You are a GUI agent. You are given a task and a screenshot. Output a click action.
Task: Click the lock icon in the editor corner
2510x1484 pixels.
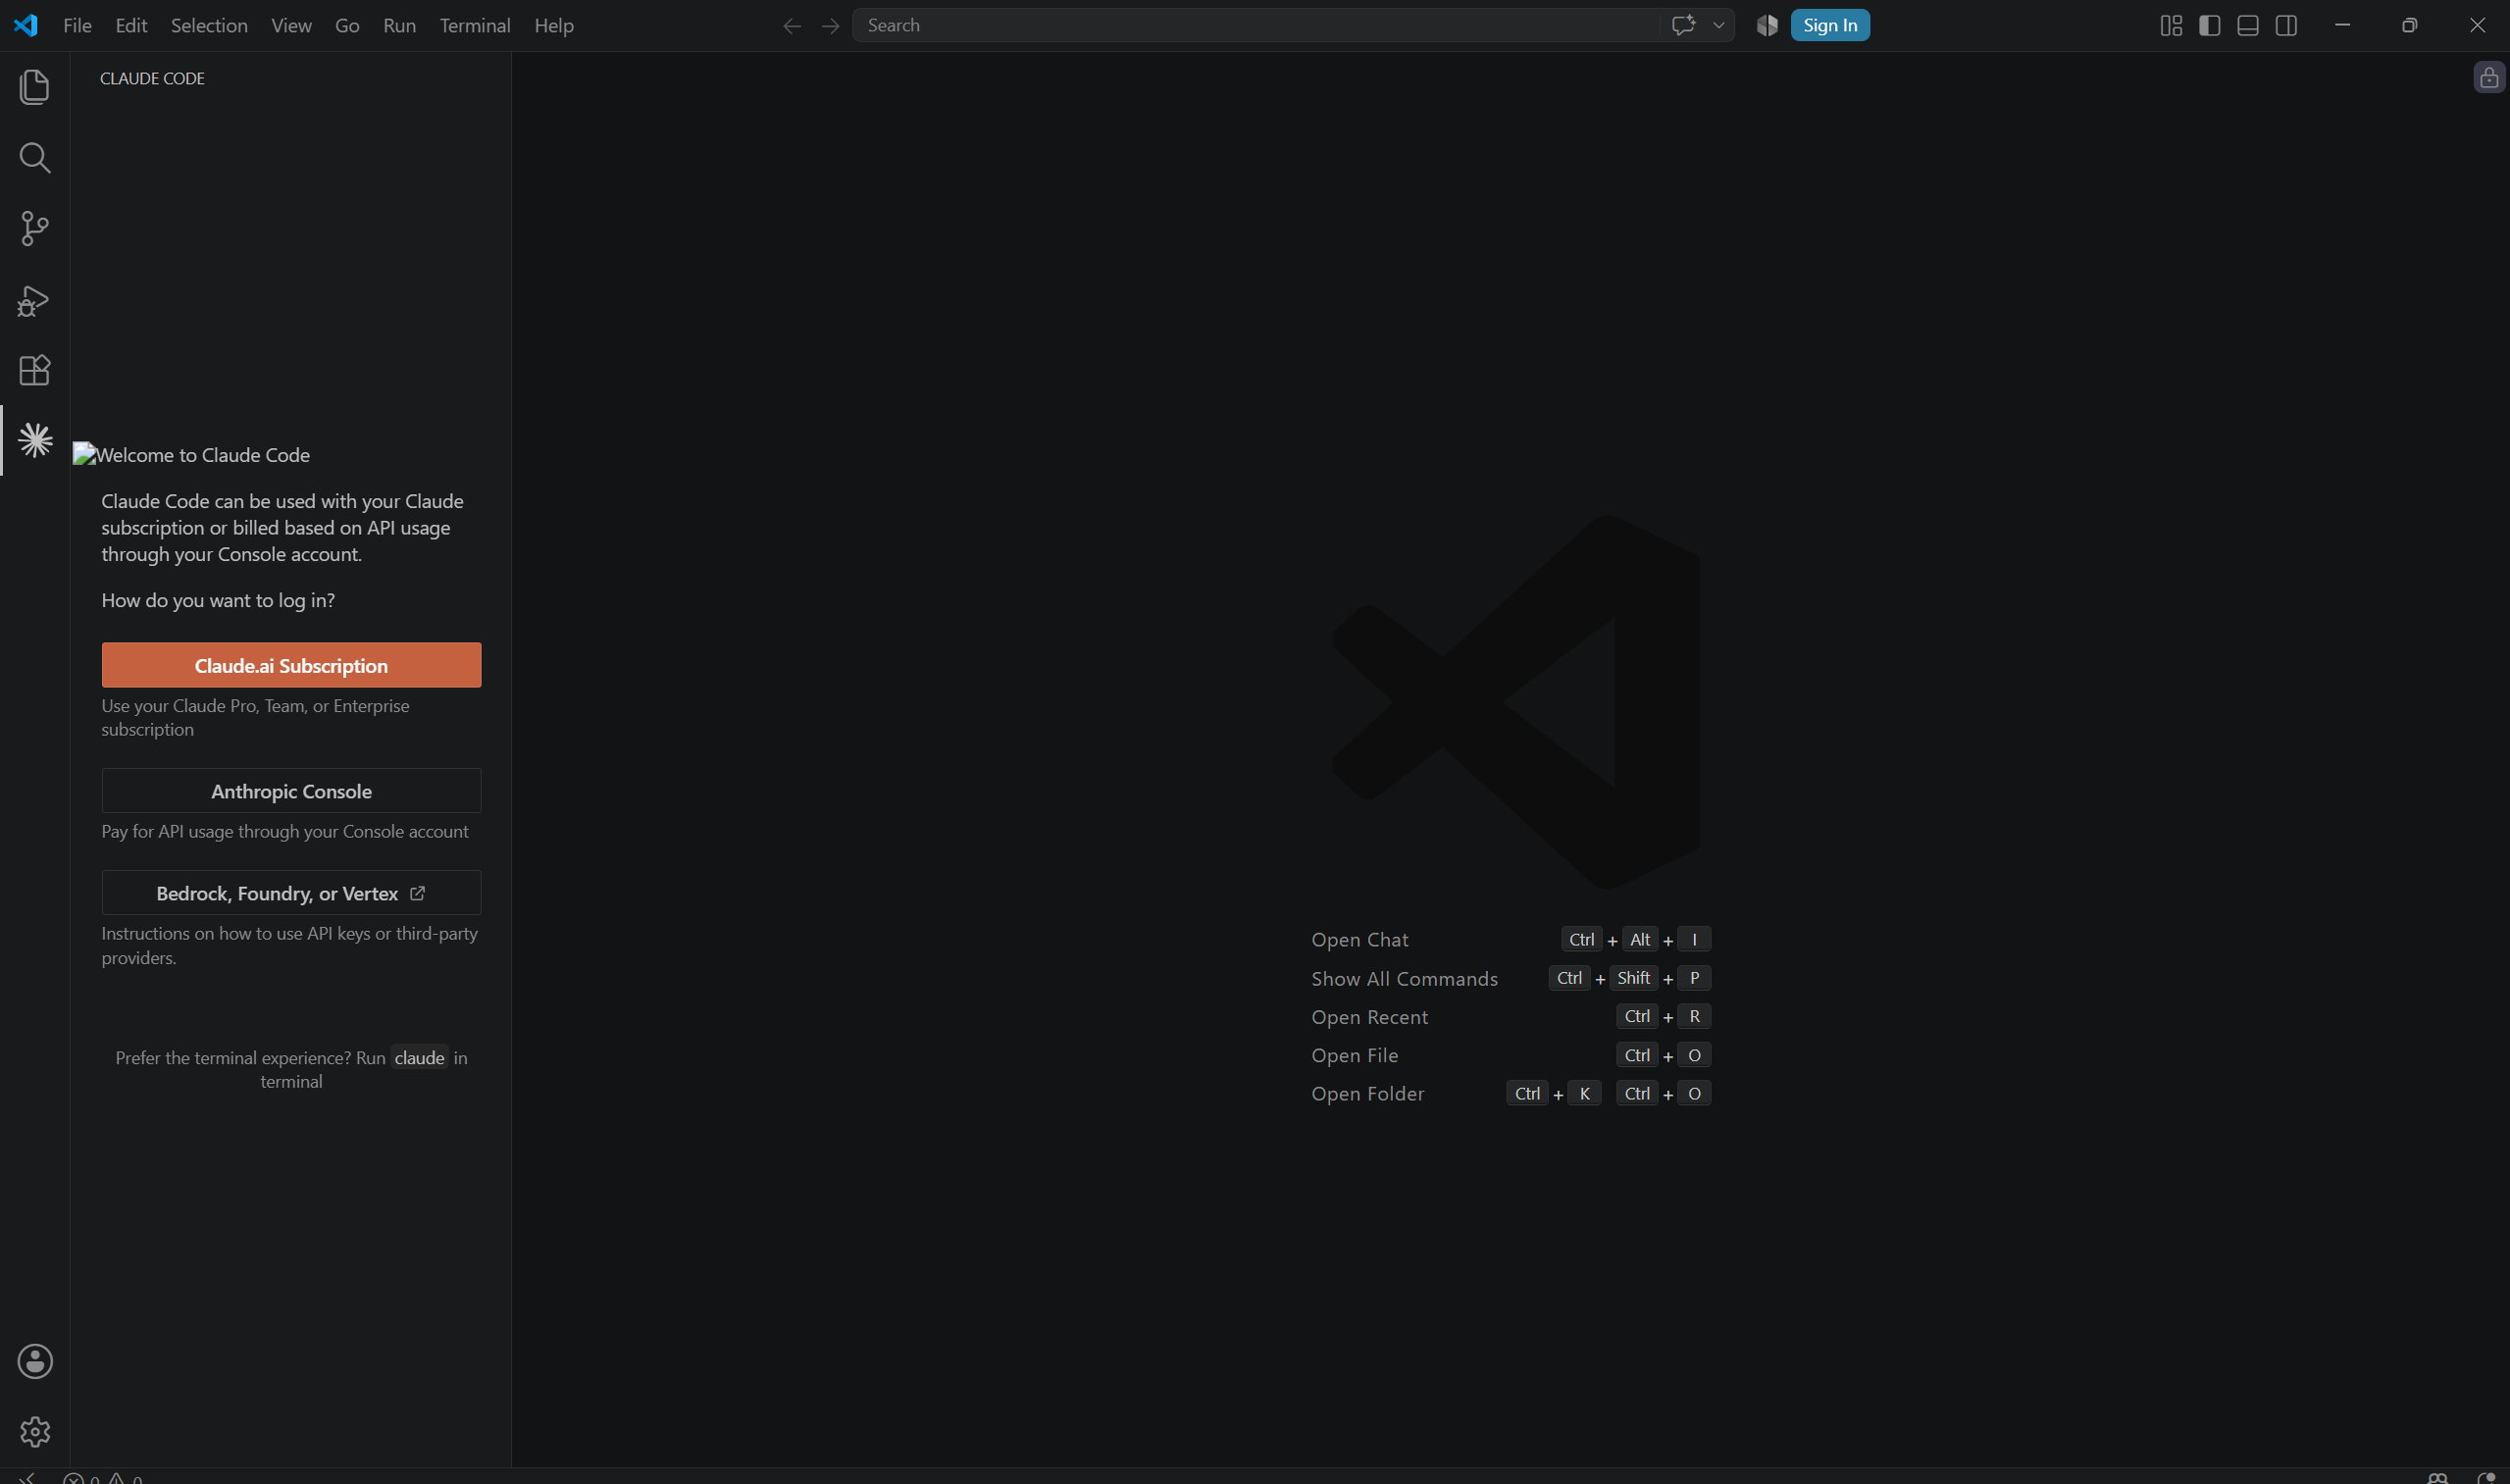[x=2489, y=77]
